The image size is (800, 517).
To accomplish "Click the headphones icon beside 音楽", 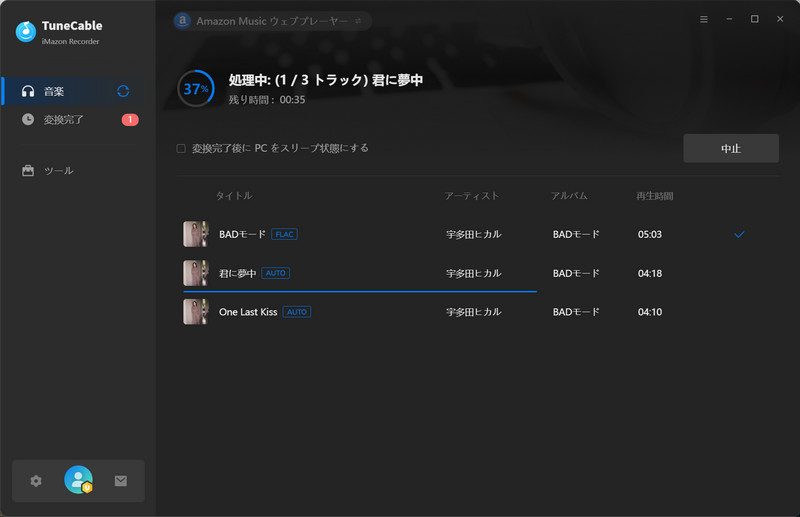I will pyautogui.click(x=28, y=91).
